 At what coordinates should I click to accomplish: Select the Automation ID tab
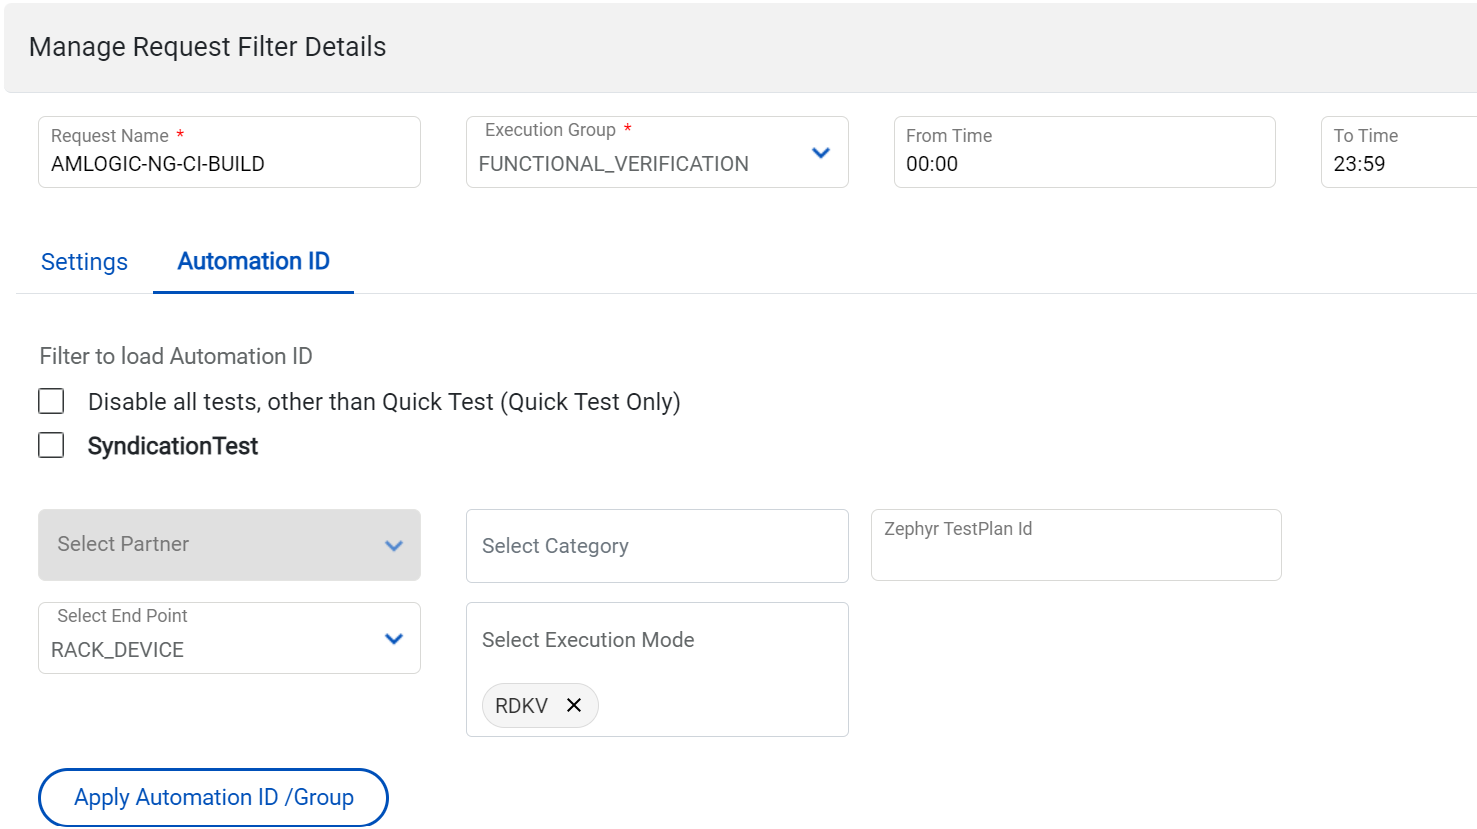pos(253,262)
